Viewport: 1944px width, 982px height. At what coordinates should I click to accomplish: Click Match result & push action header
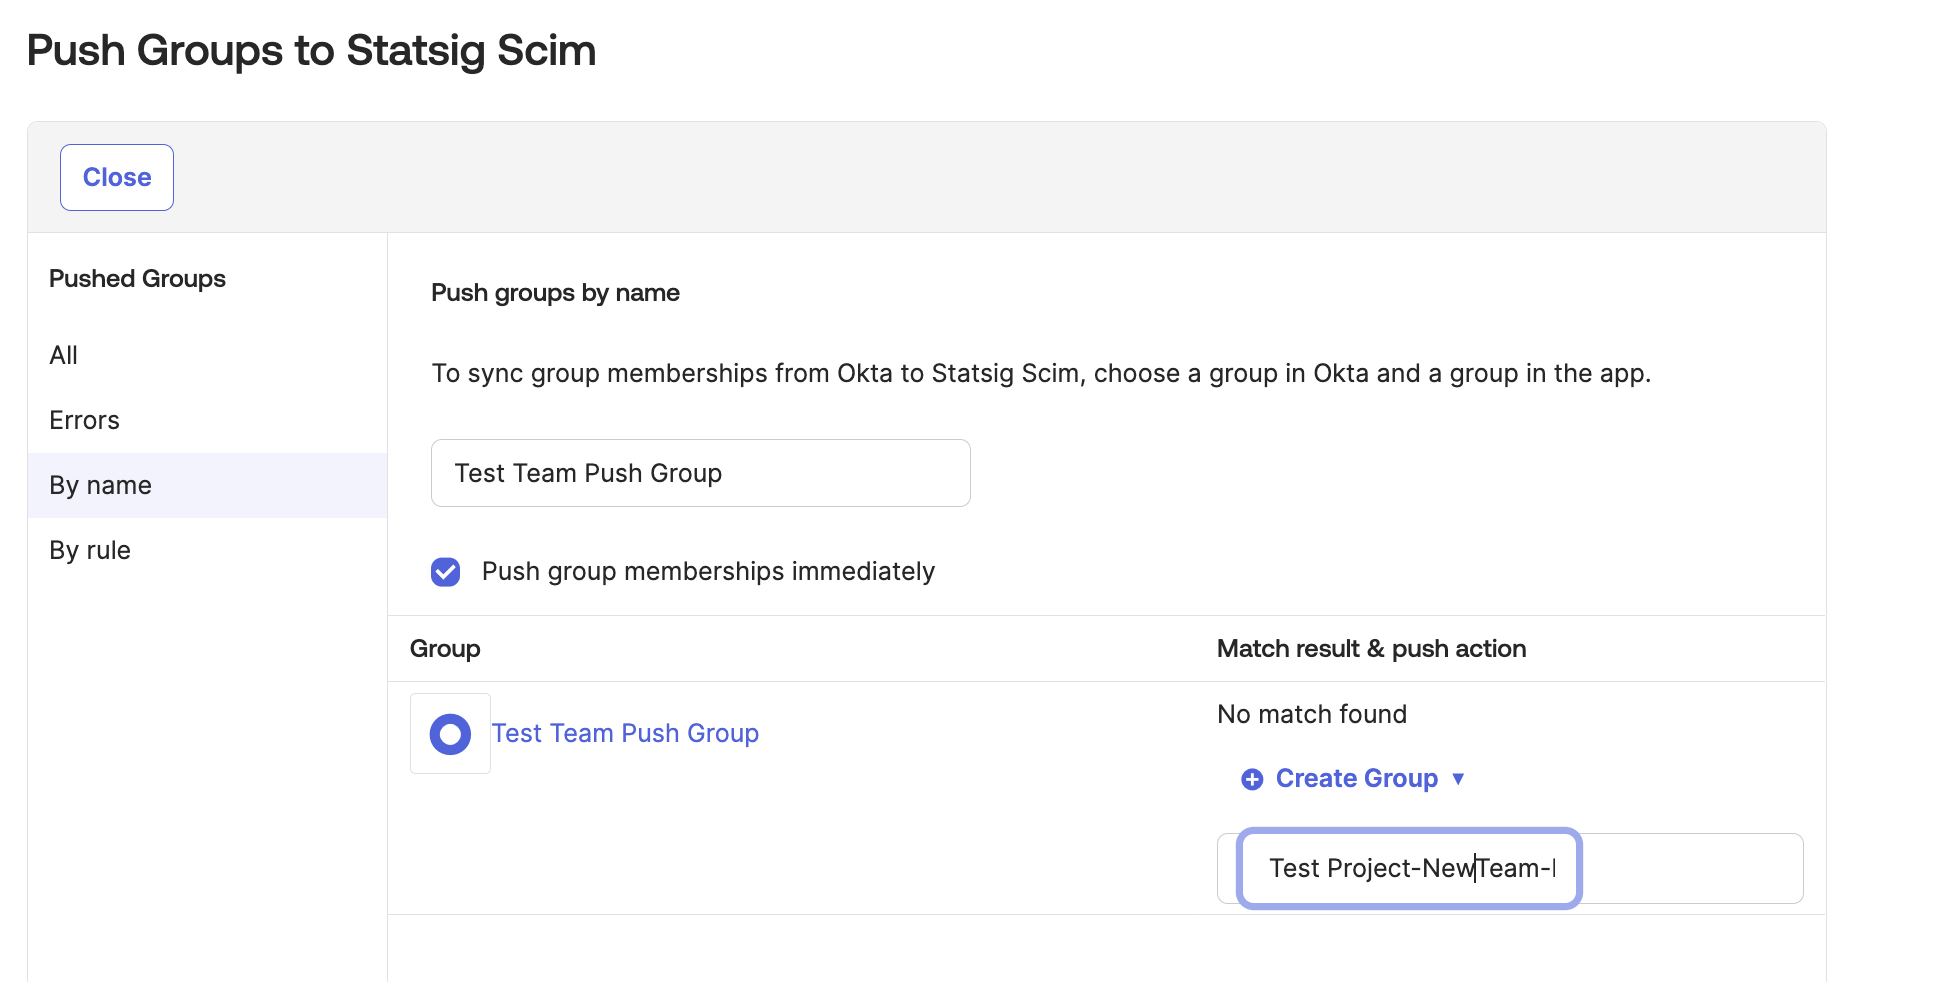click(x=1371, y=648)
